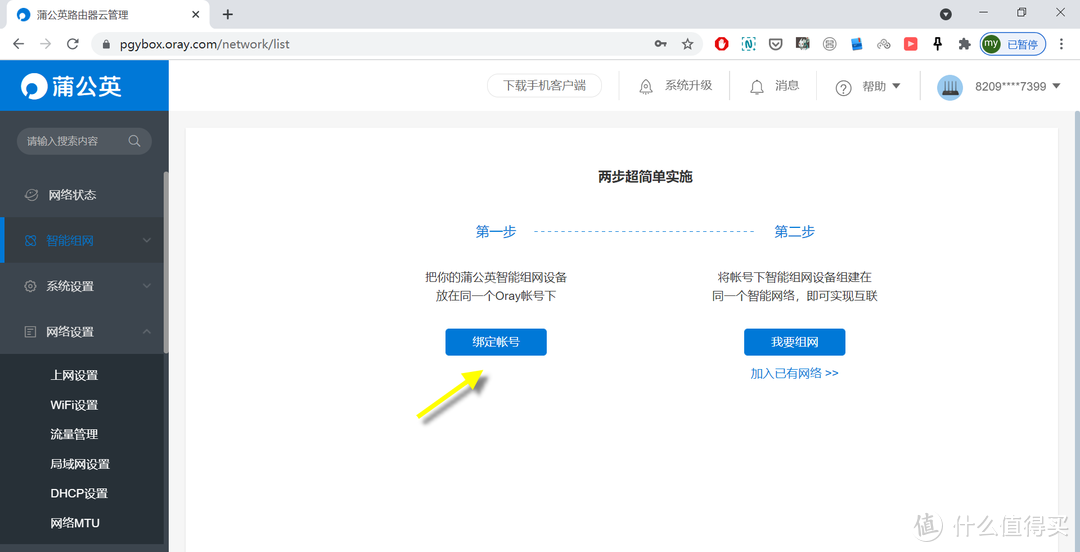This screenshot has height=552, width=1080.
Task: Click the search magnifier icon in sidebar
Action: pos(134,141)
